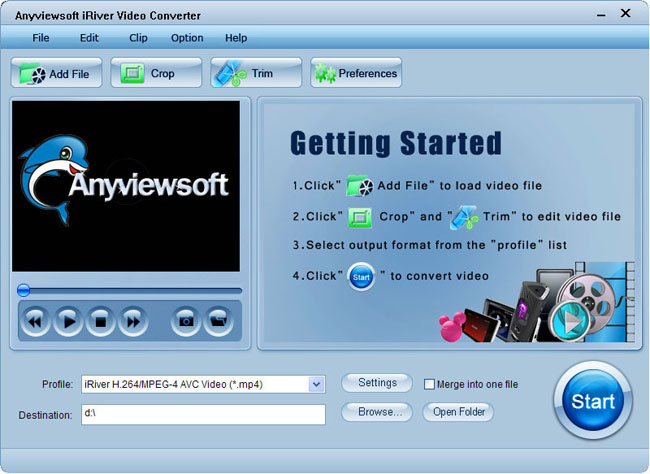Open the File menu

pos(41,38)
